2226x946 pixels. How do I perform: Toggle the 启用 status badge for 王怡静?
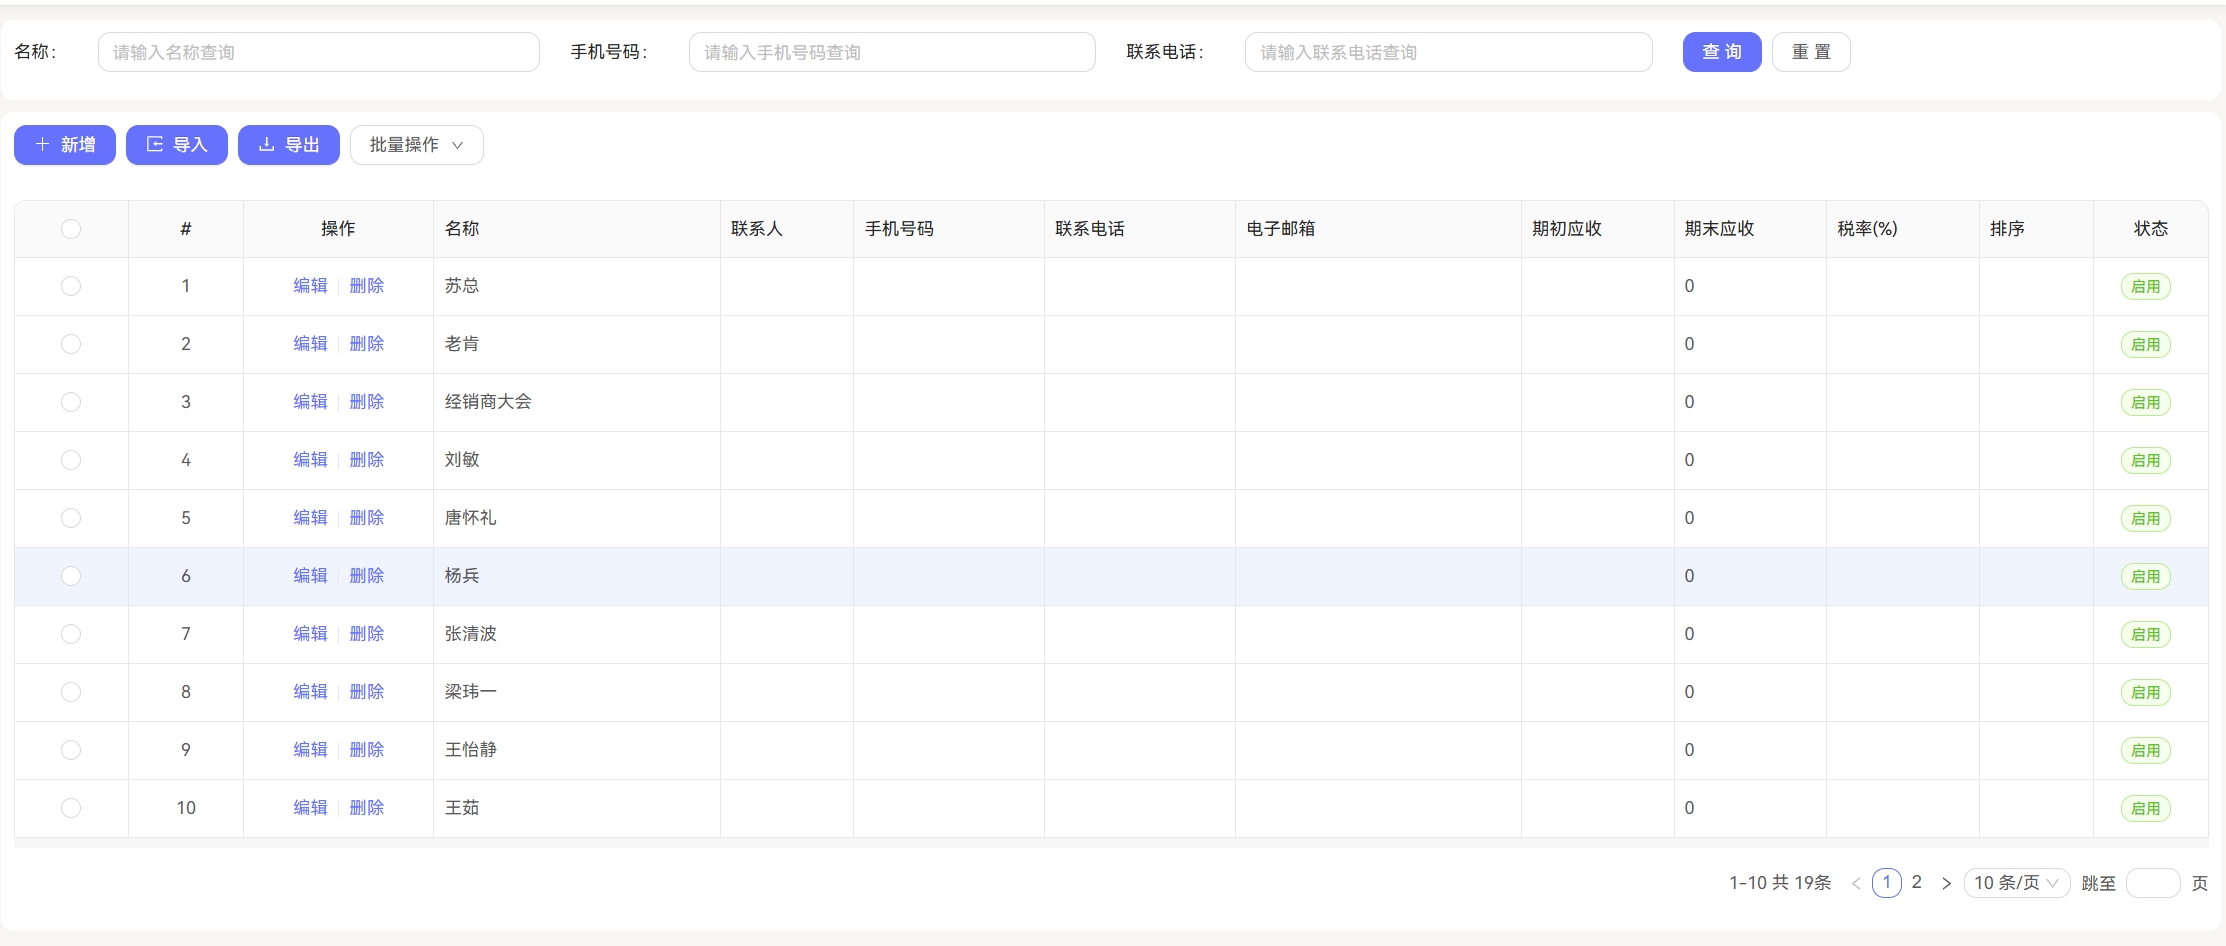(x=2146, y=750)
